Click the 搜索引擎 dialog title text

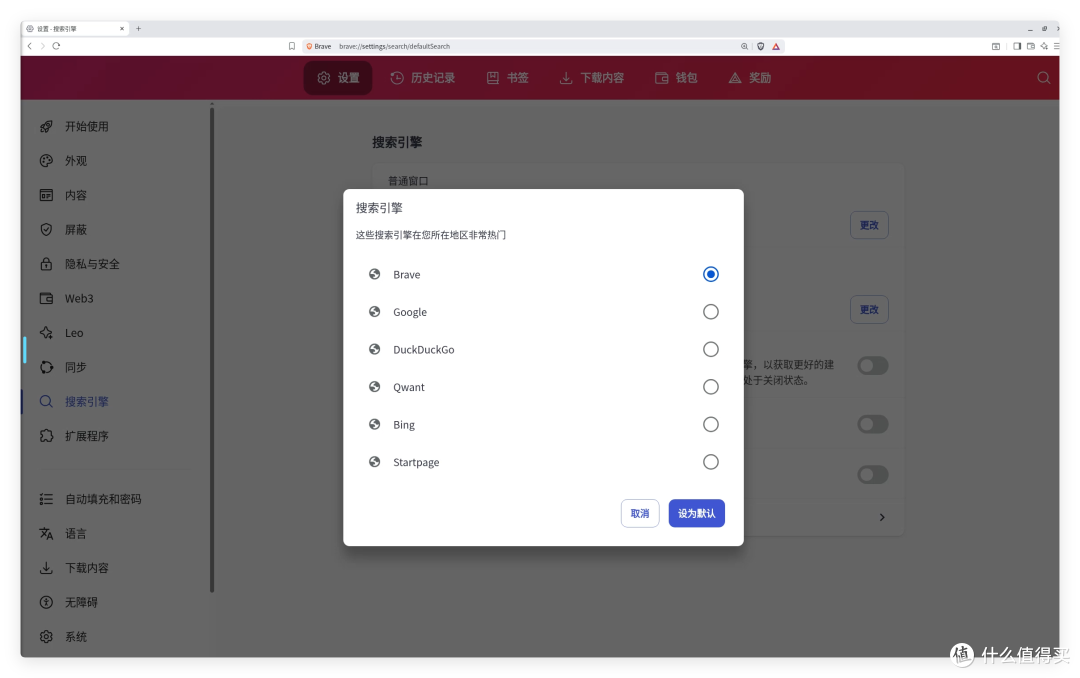tap(379, 208)
